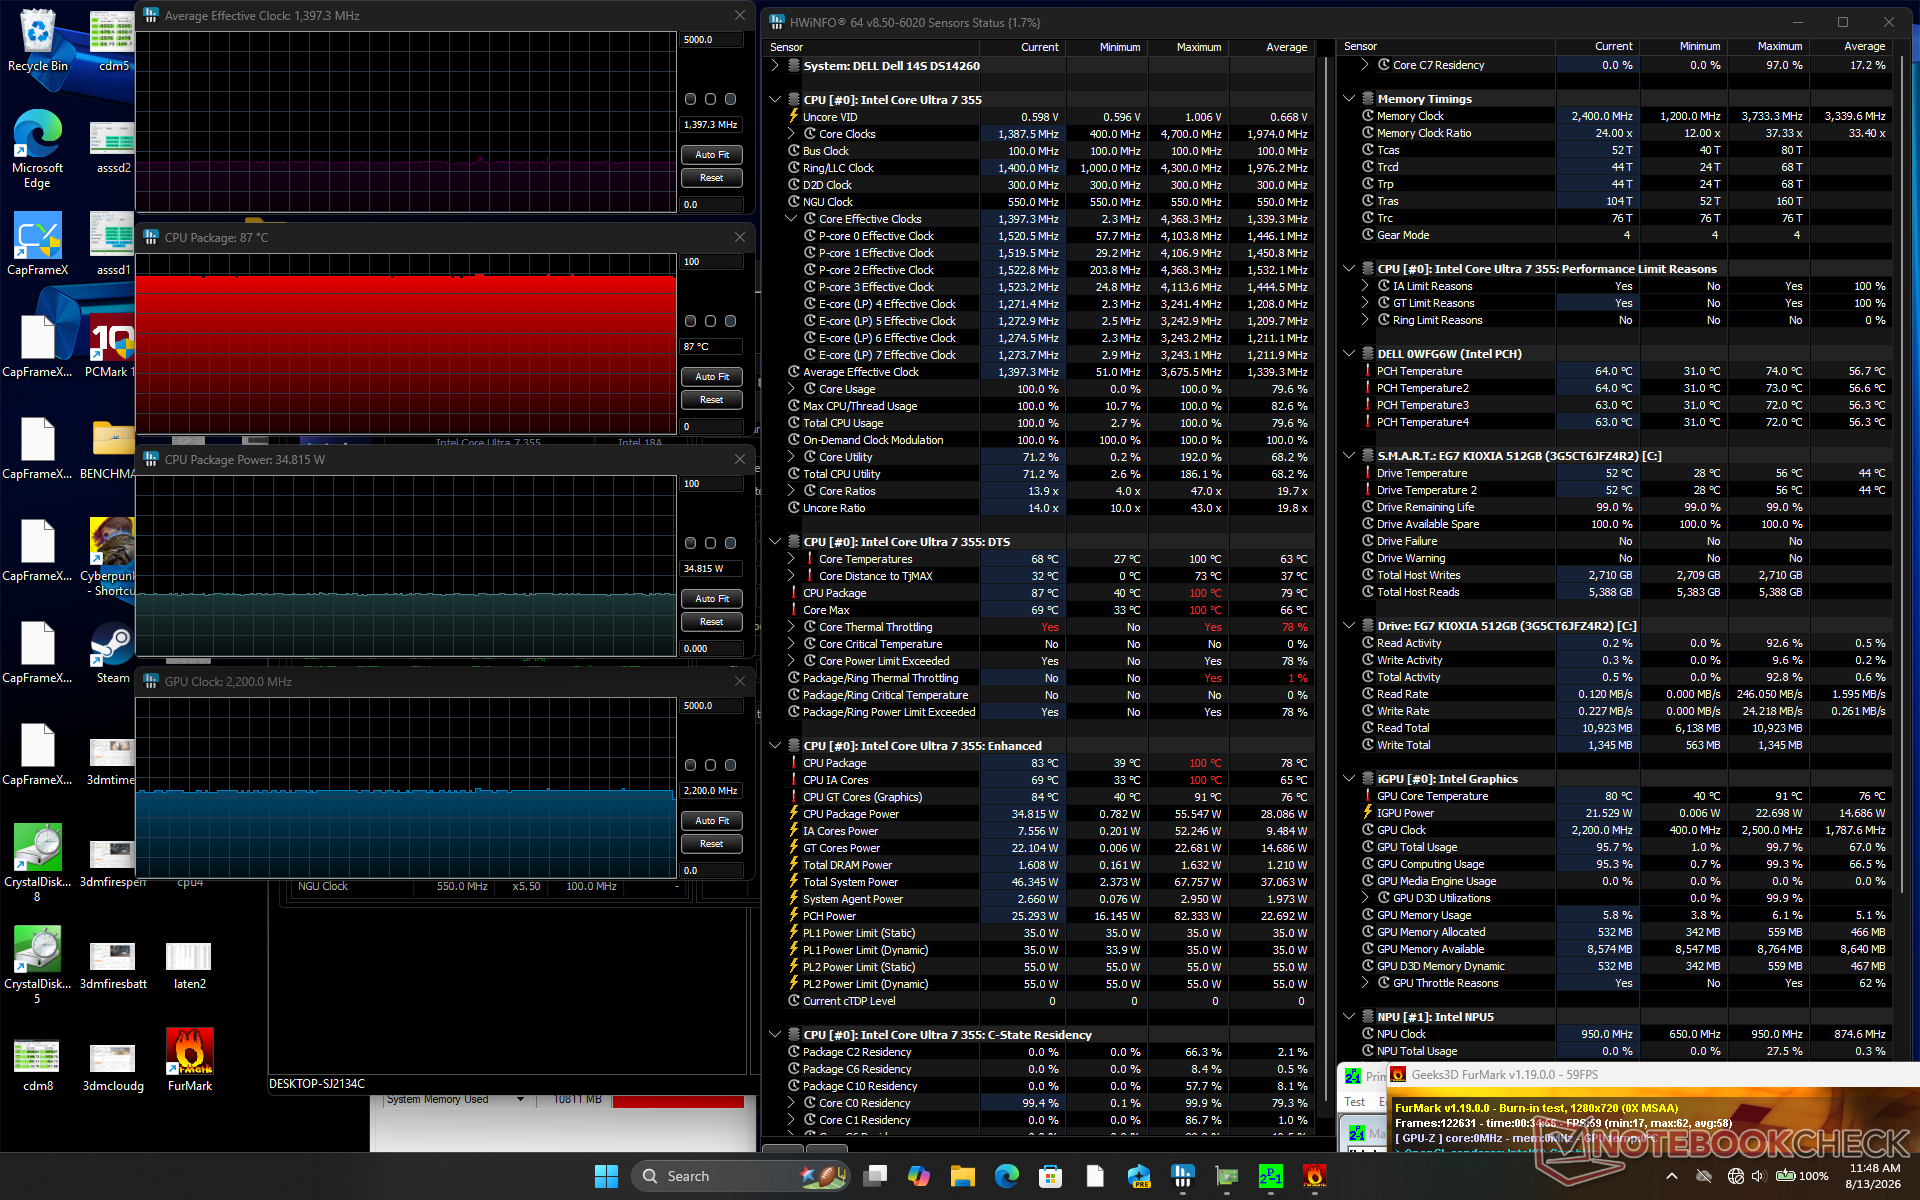Expand the Core Clocks sensor group
Viewport: 1920px width, 1200px height.
pyautogui.click(x=791, y=134)
